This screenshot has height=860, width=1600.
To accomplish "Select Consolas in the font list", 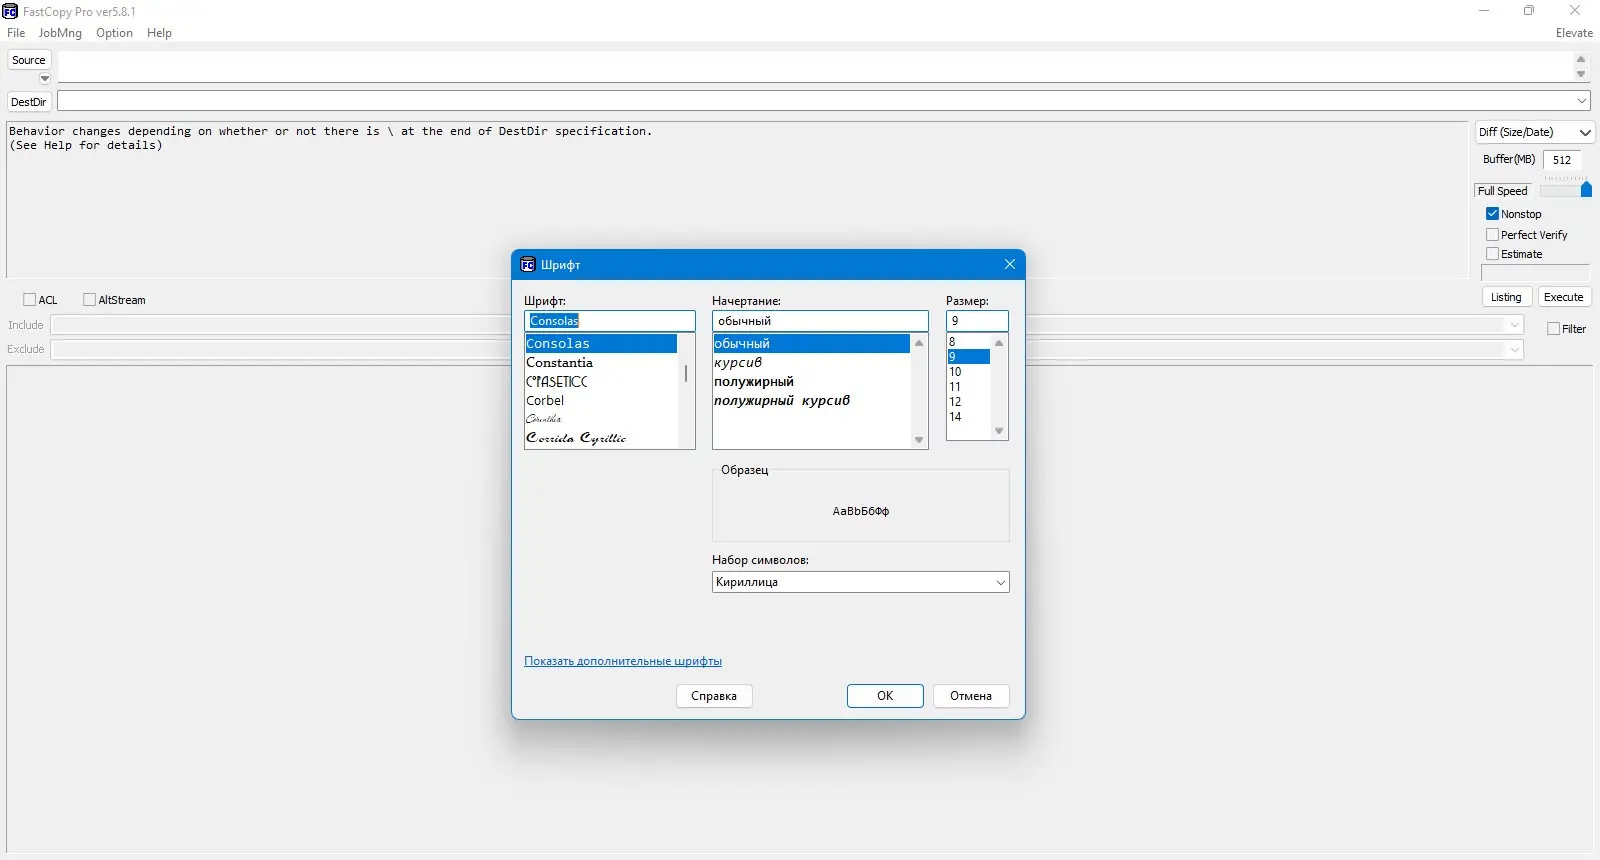I will coord(601,343).
